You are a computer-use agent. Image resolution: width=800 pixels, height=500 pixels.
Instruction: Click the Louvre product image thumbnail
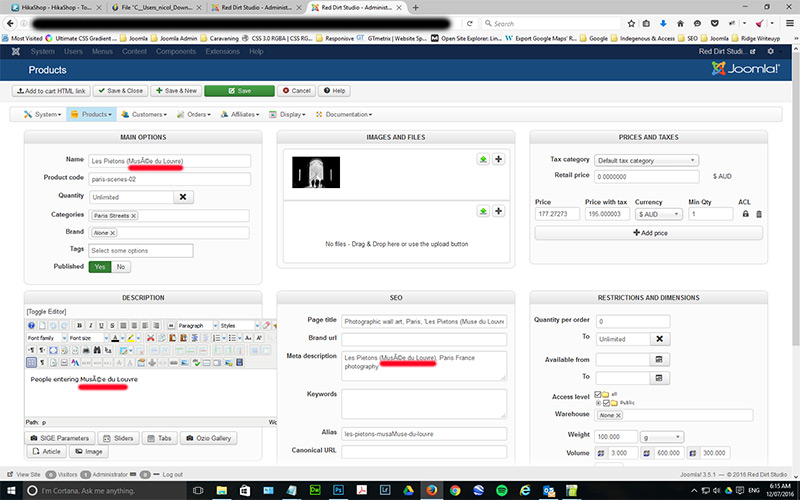coord(316,172)
